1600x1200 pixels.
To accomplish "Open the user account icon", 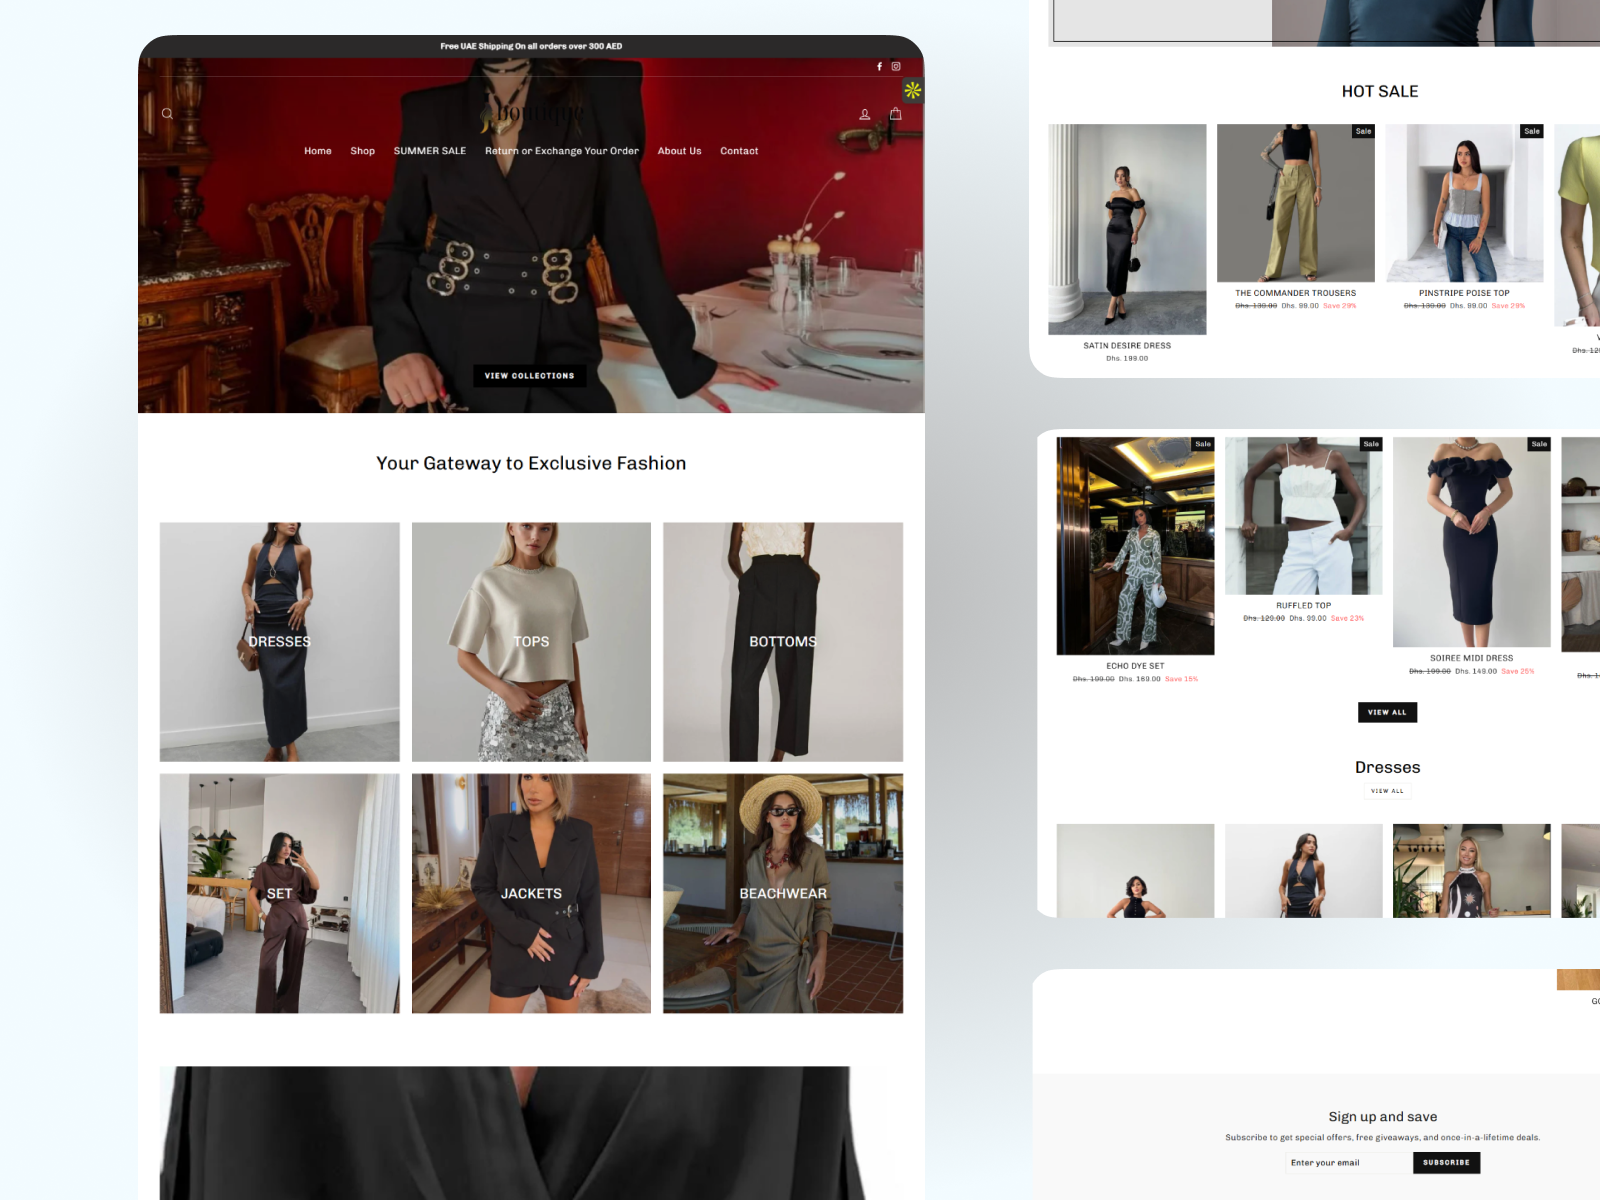I will pos(865,115).
